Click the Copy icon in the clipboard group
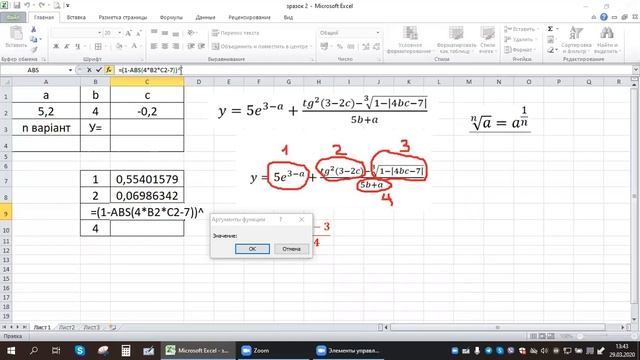Viewport: 640px width, 360px height. point(34,39)
